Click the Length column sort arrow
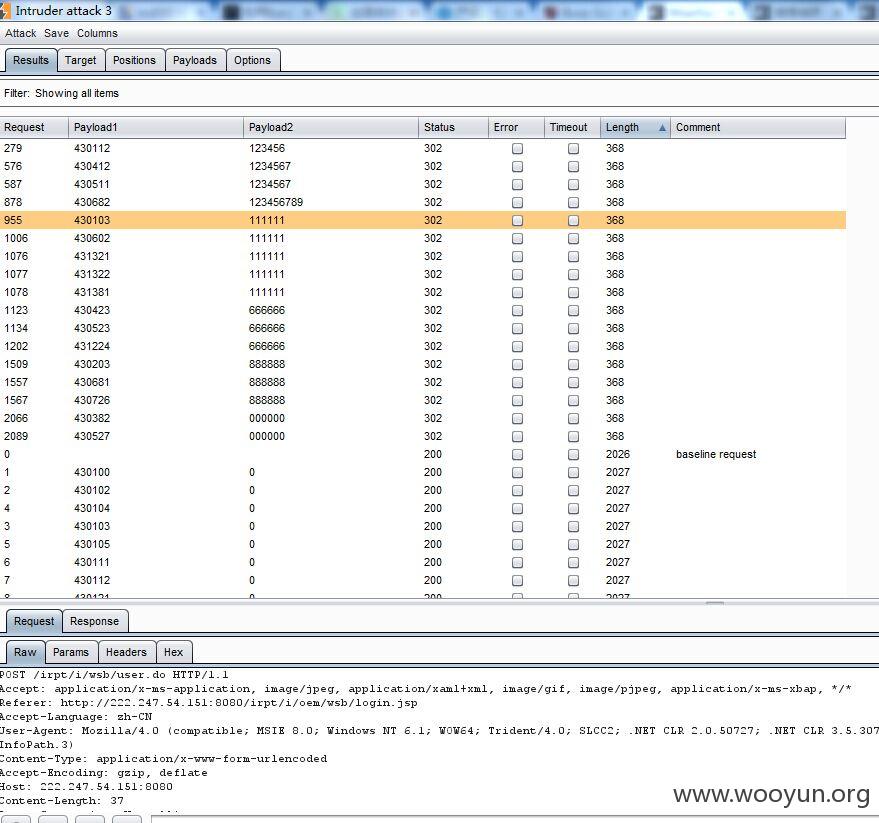 point(662,128)
